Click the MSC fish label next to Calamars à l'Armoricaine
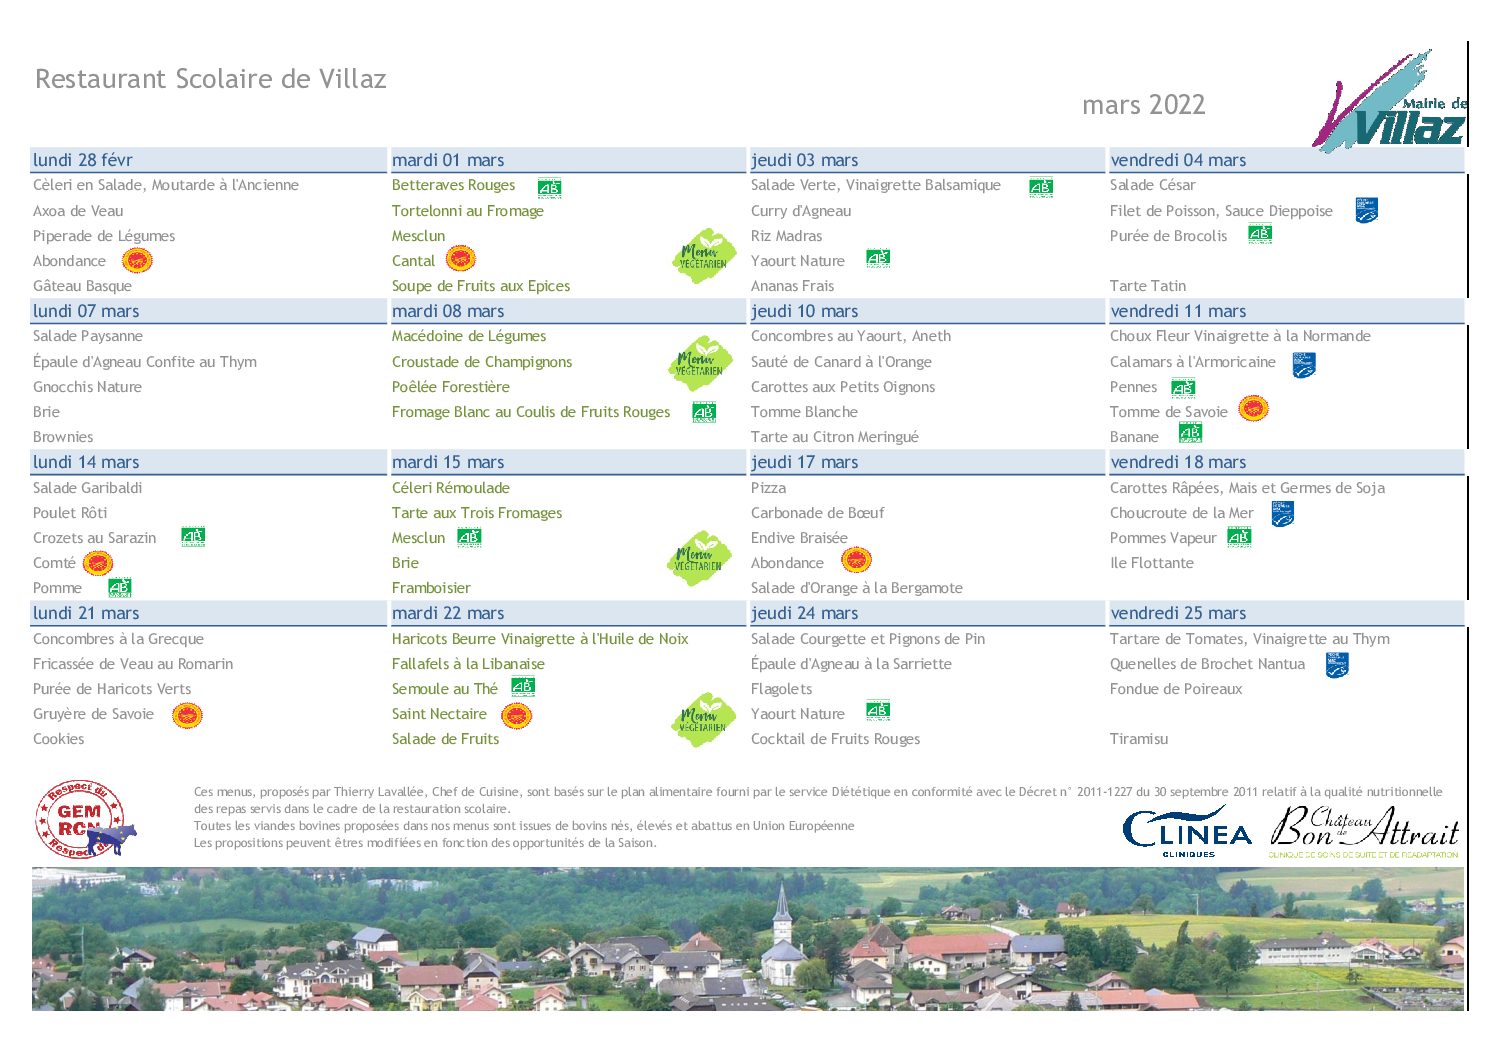 (1304, 364)
